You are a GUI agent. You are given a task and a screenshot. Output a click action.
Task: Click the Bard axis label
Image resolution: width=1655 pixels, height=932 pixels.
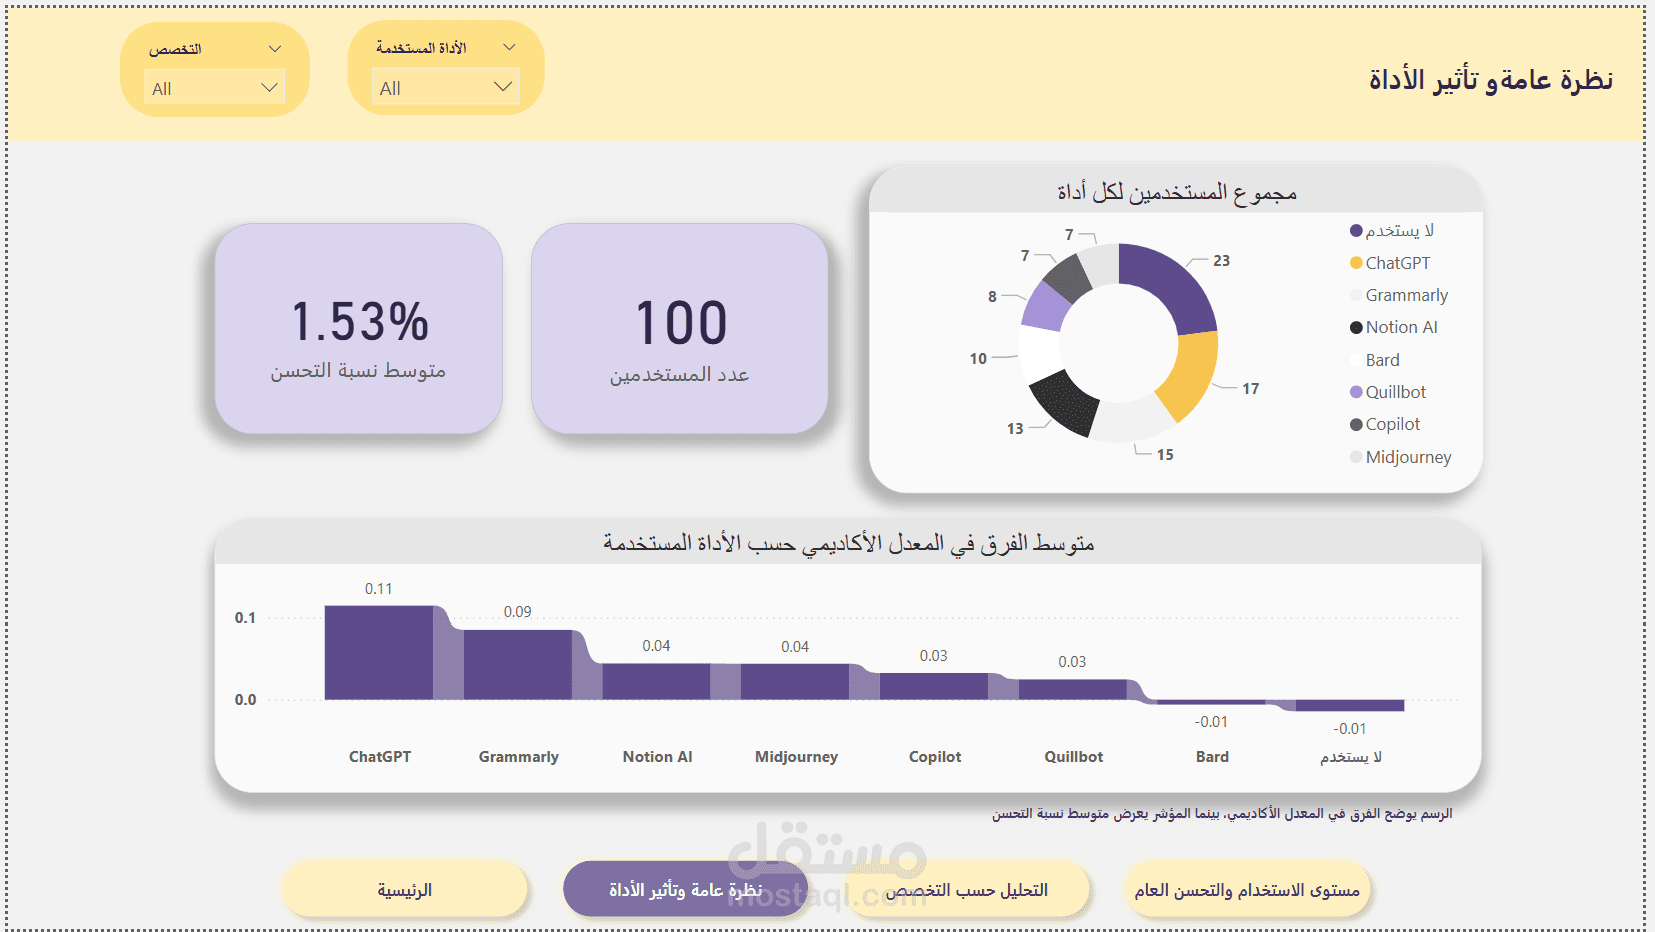pos(1212,757)
